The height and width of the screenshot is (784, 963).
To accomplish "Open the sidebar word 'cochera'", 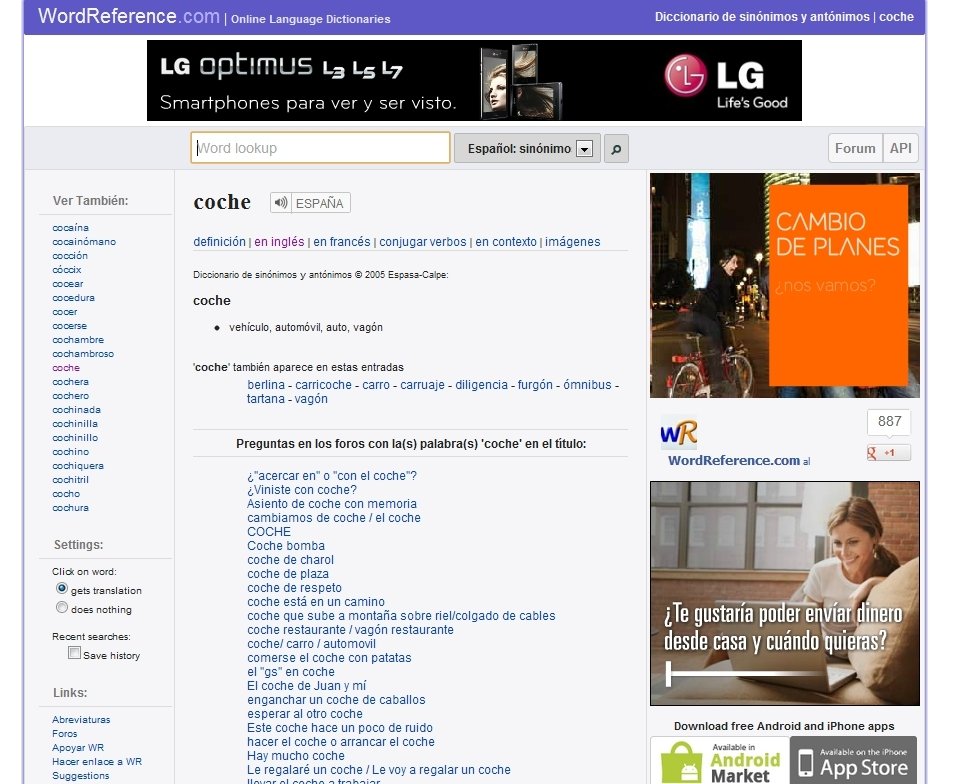I will click(71, 382).
